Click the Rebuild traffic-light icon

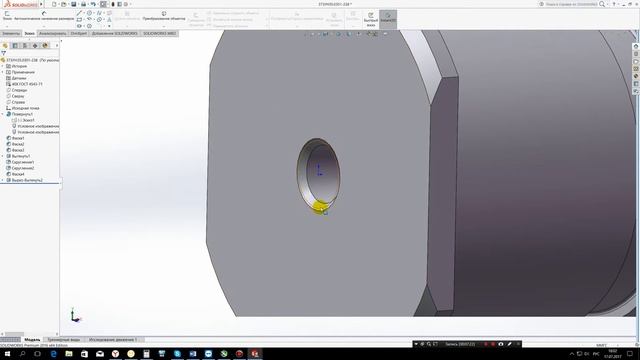(x=113, y=4)
